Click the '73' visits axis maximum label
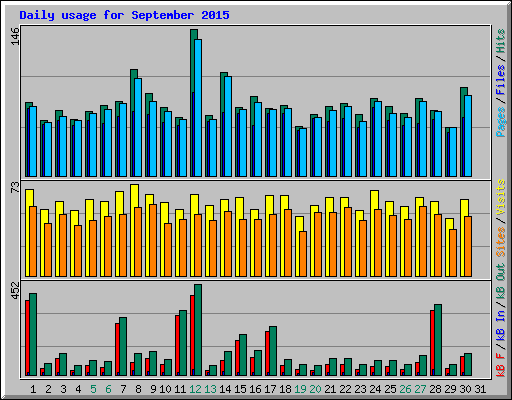 coord(15,188)
